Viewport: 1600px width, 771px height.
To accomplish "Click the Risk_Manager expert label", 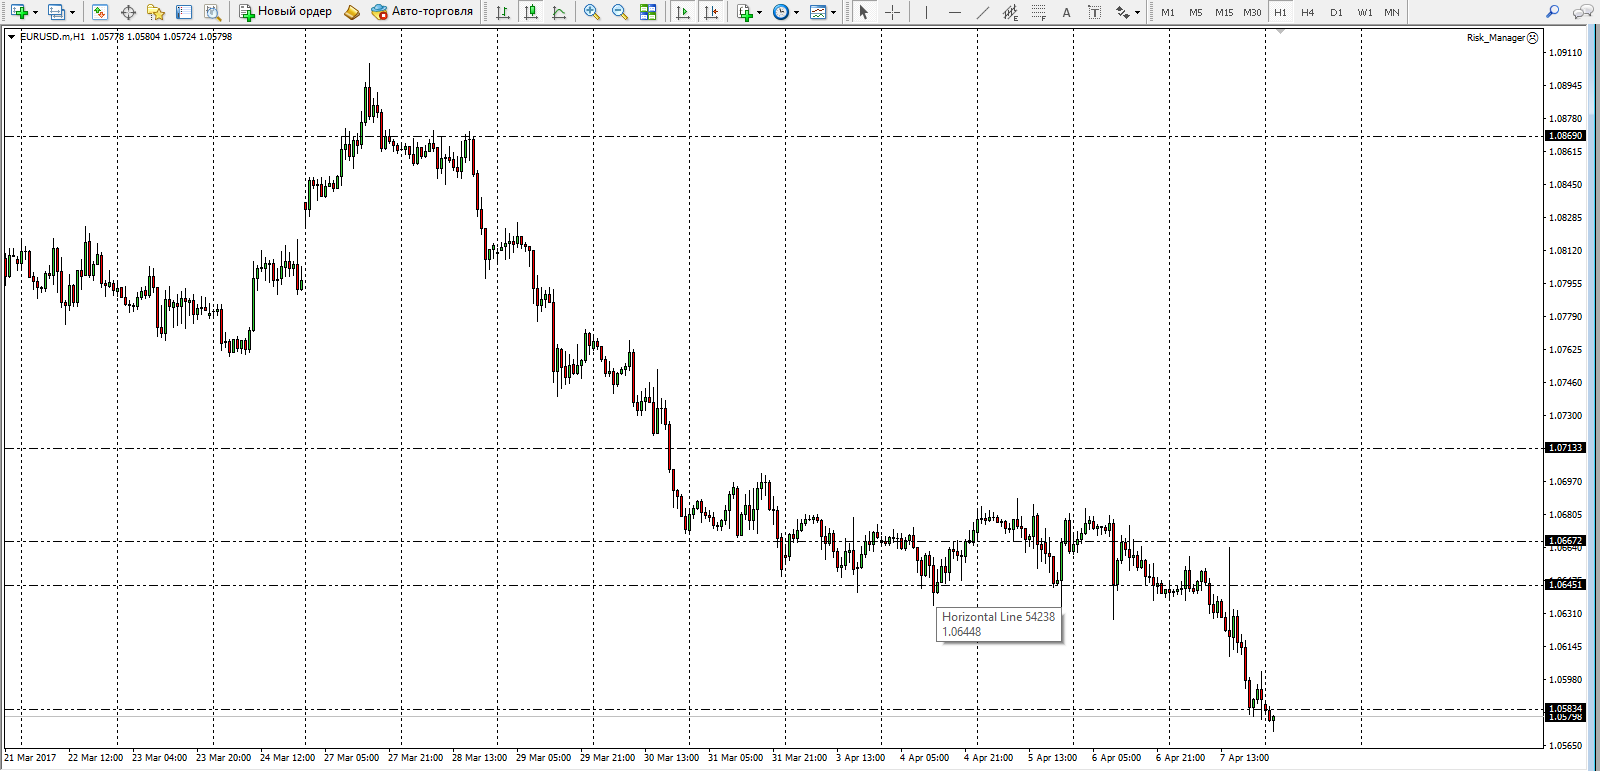I will click(x=1495, y=38).
